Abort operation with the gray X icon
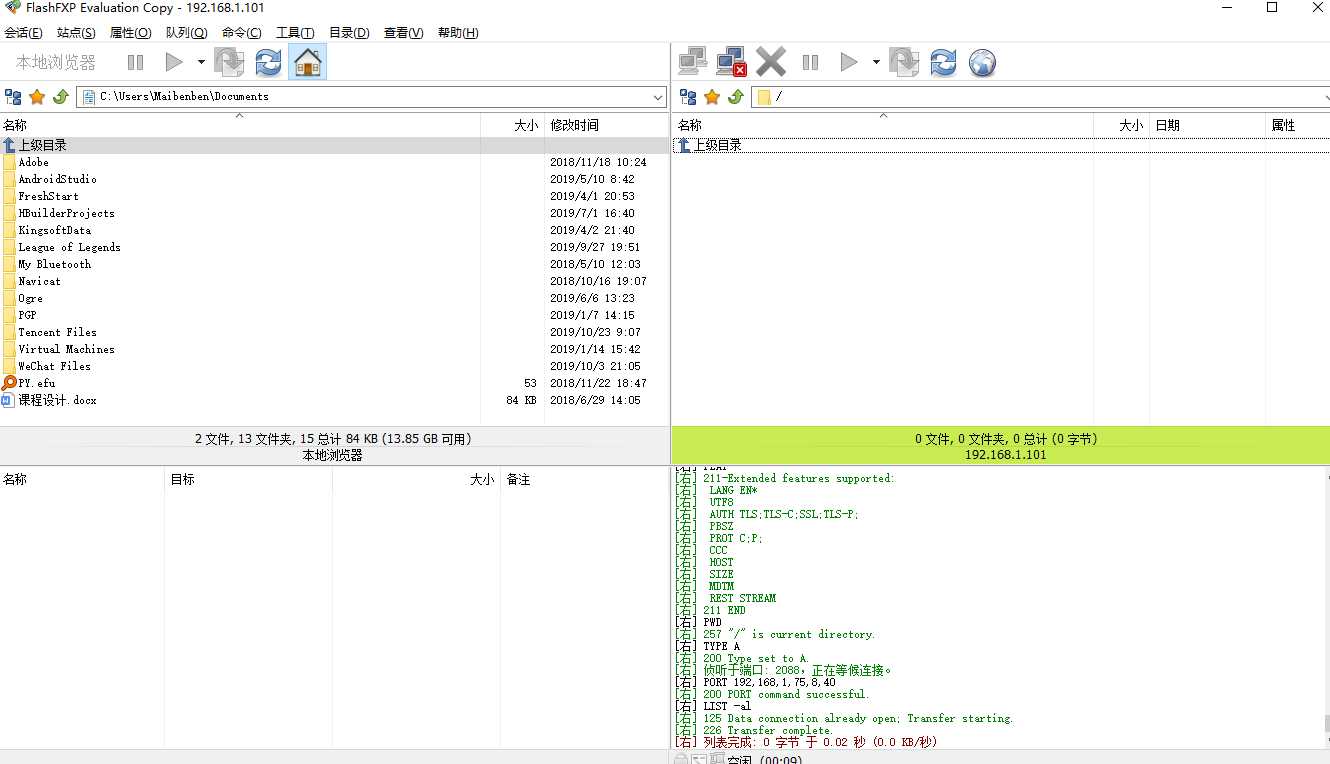The height and width of the screenshot is (764, 1330). click(771, 62)
